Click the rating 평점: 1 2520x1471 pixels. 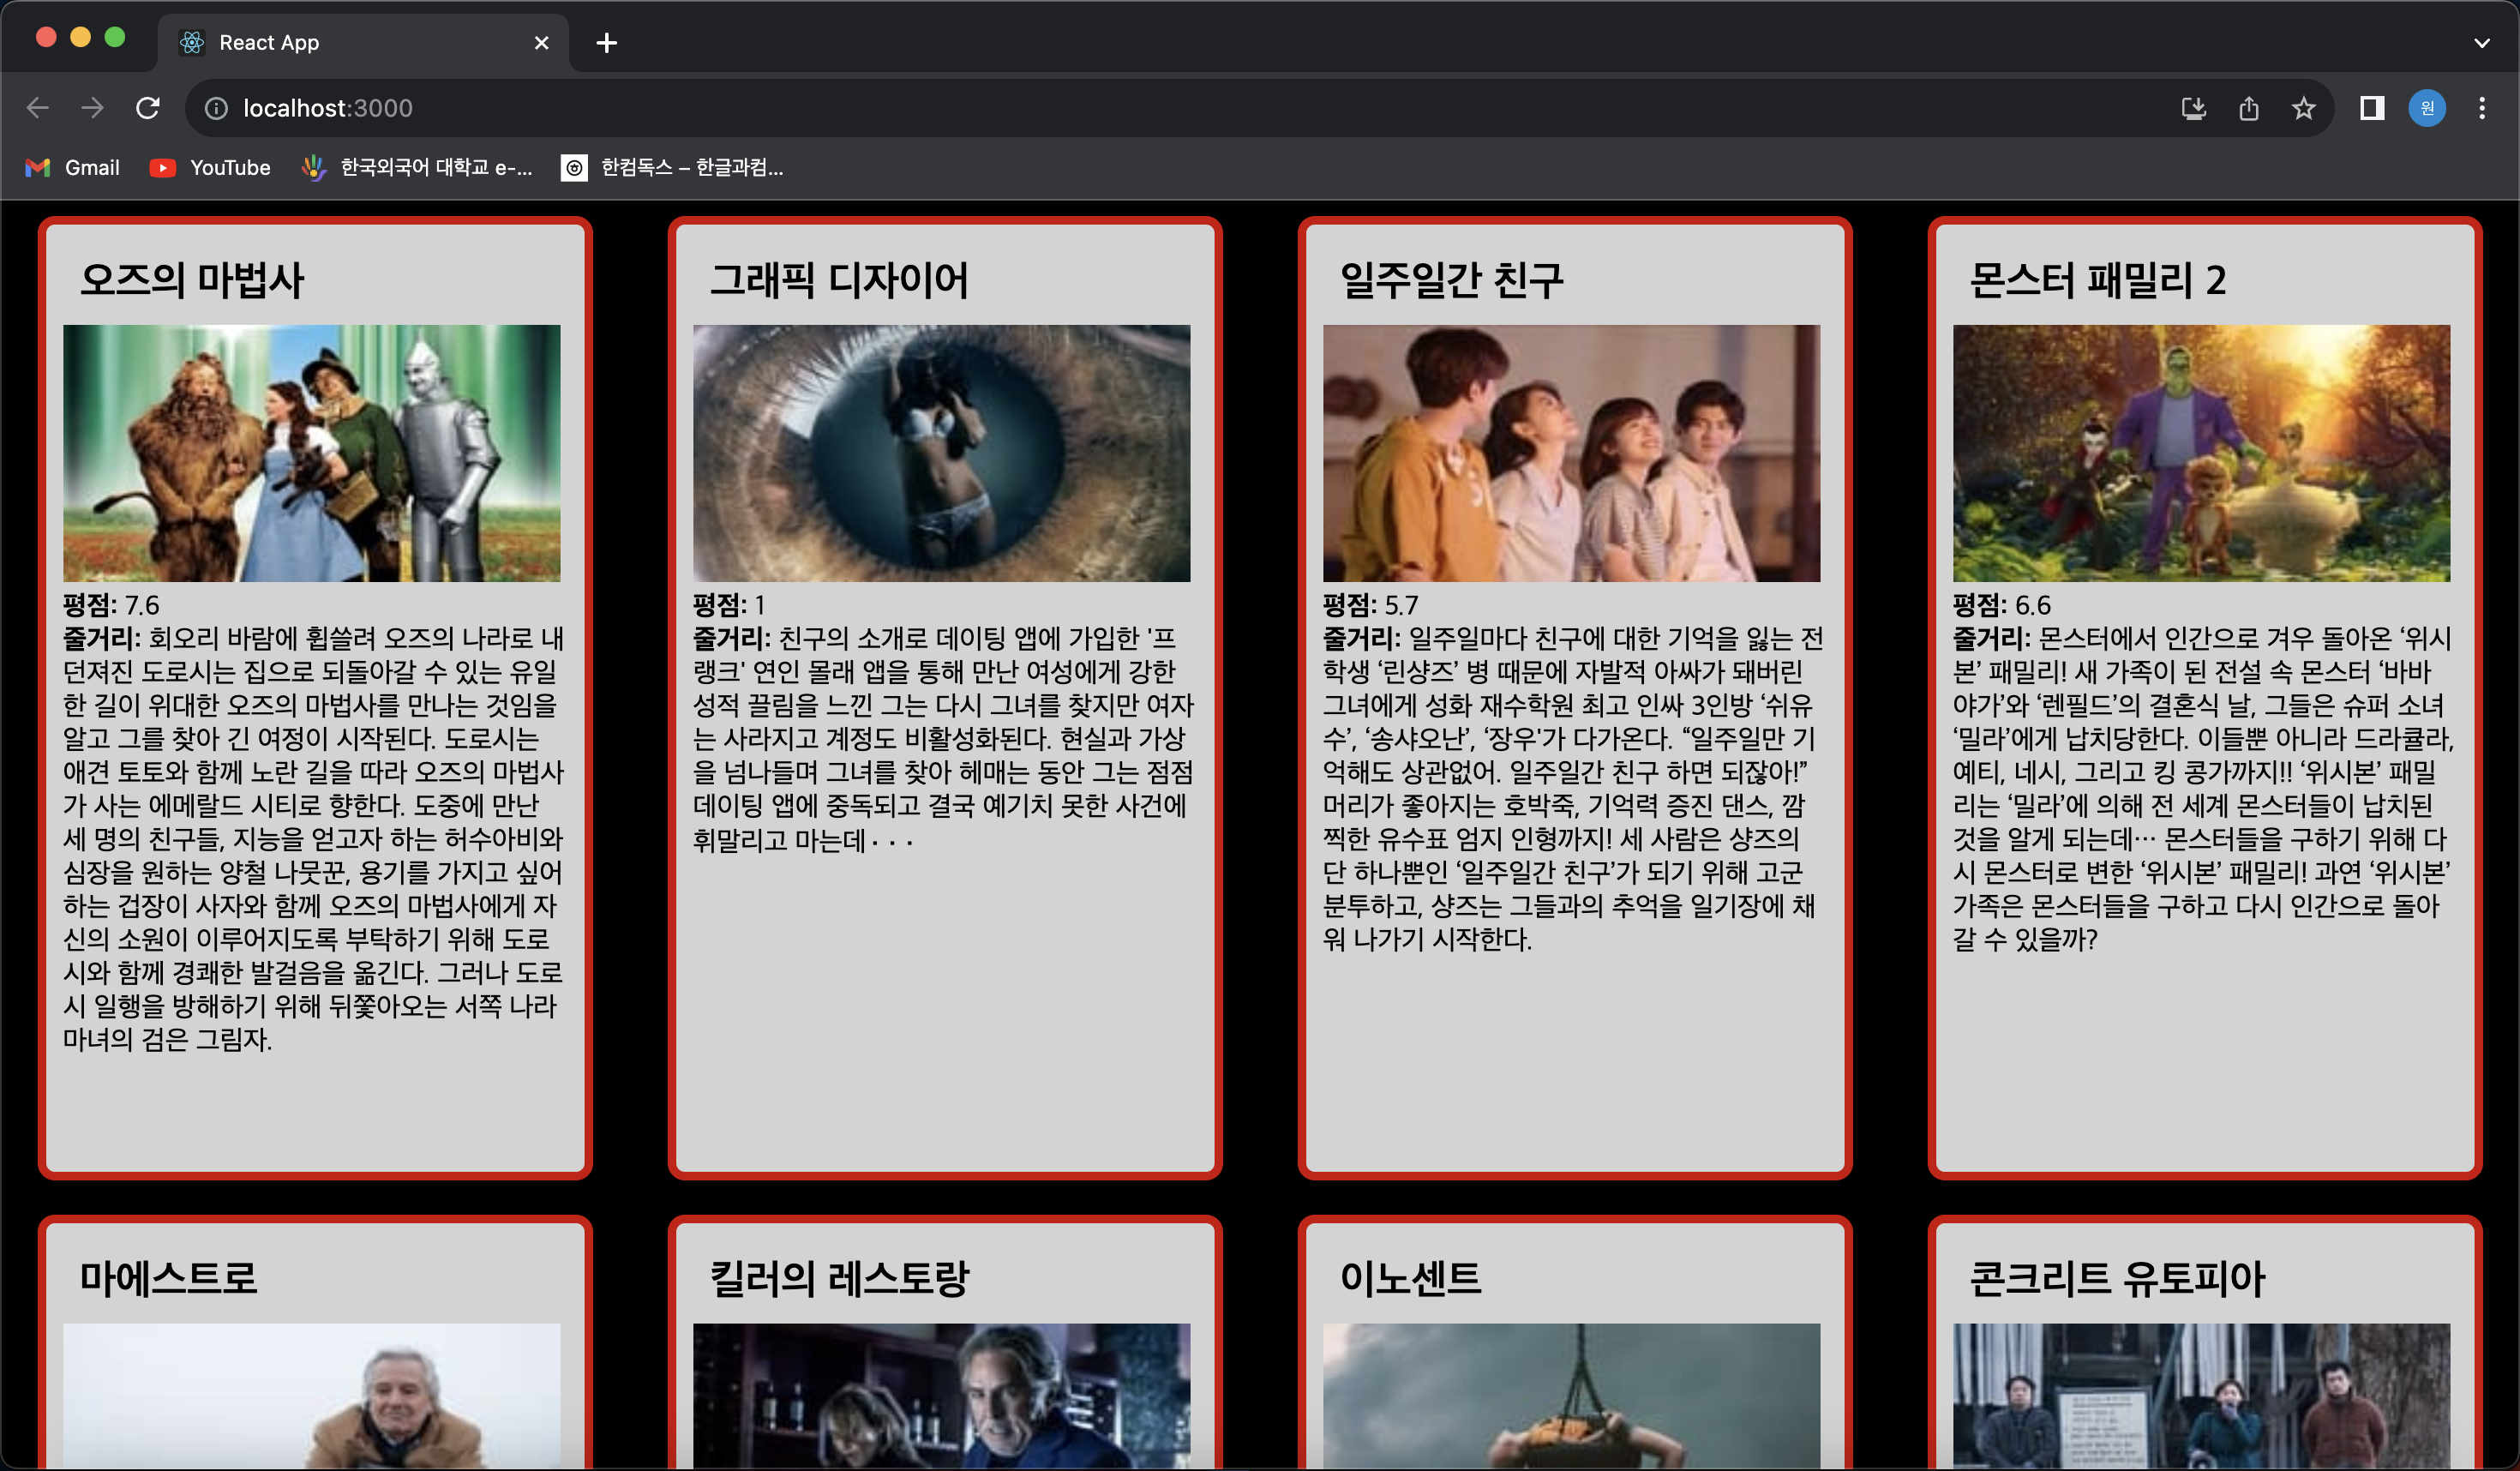coord(729,605)
